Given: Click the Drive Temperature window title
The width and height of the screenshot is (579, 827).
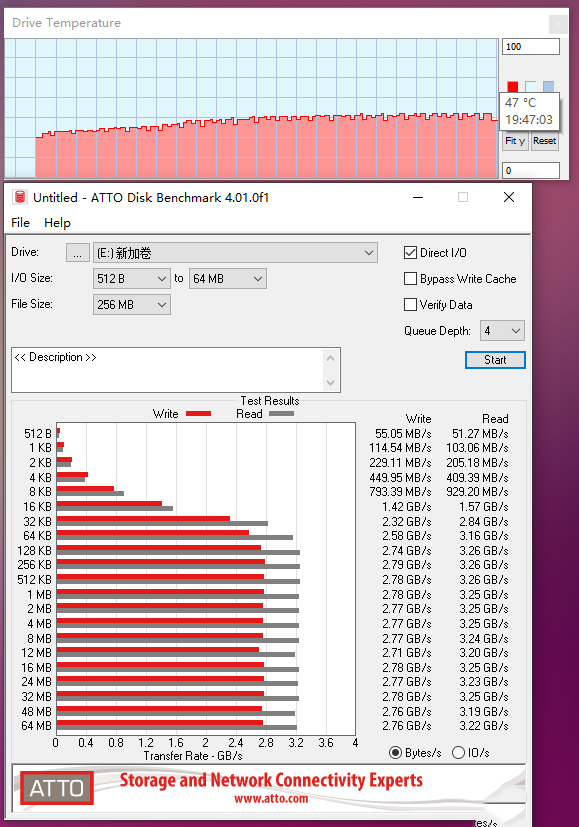Looking at the screenshot, I should [x=66, y=23].
